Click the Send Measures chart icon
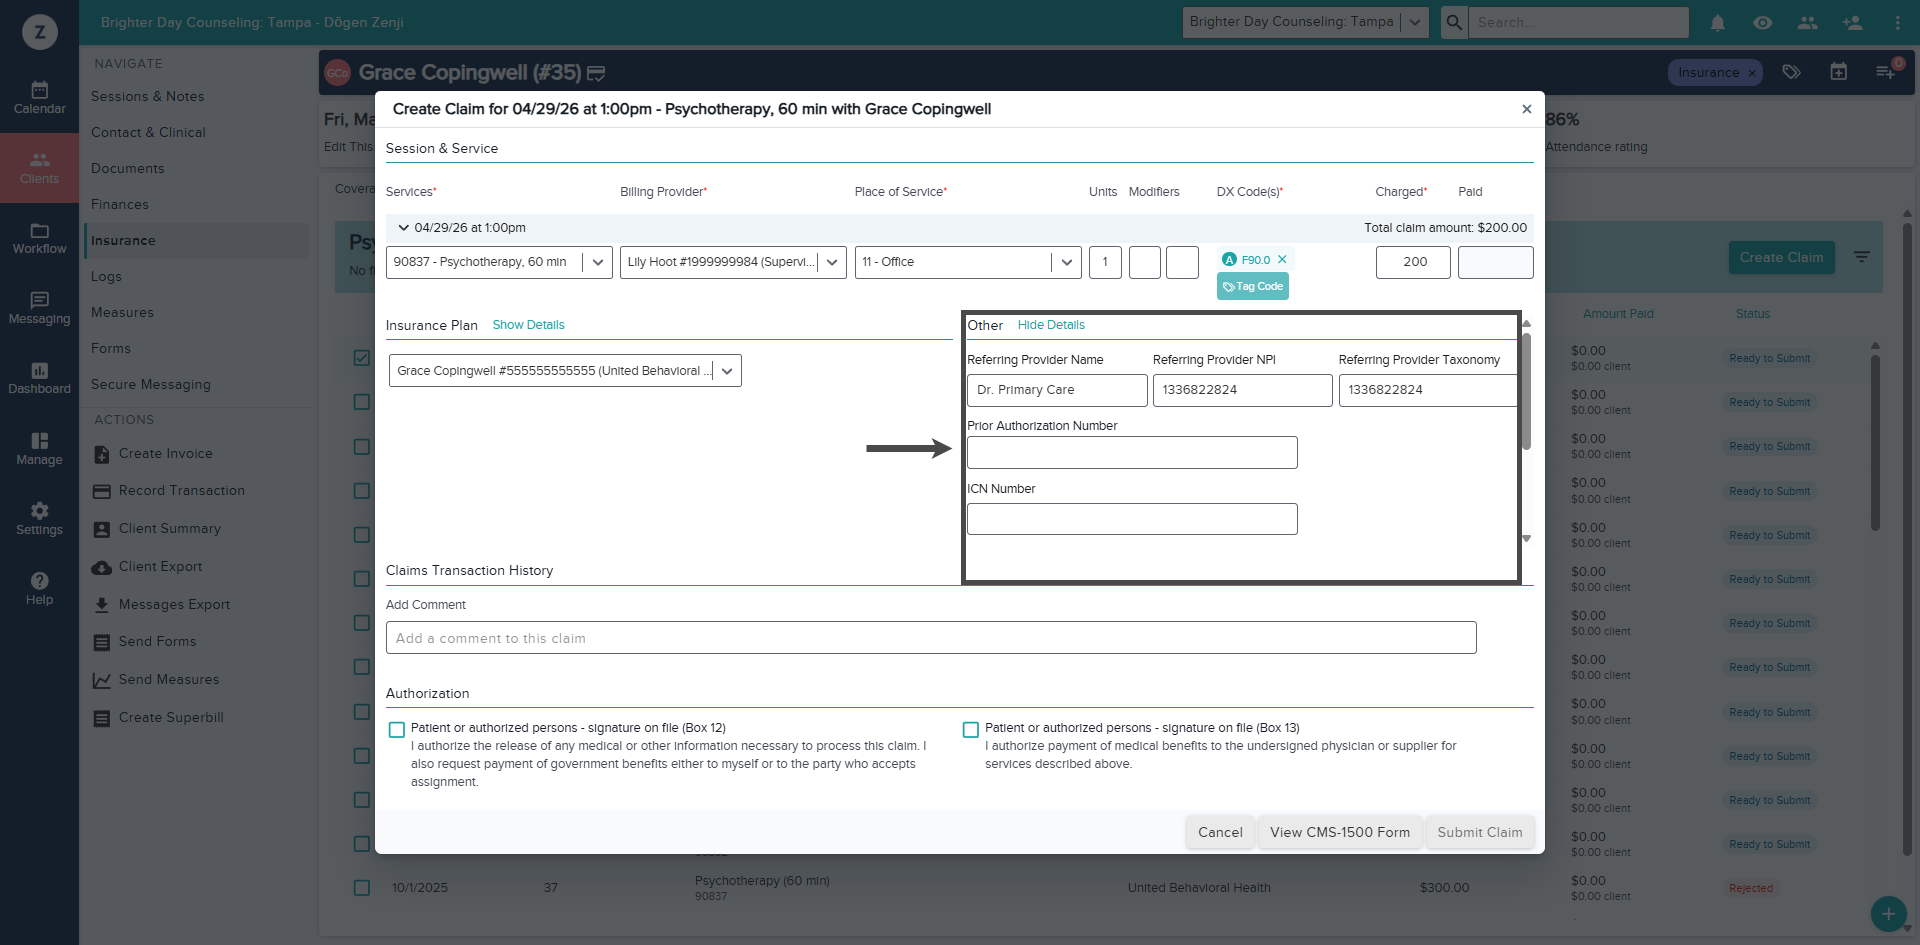1920x945 pixels. click(x=102, y=680)
